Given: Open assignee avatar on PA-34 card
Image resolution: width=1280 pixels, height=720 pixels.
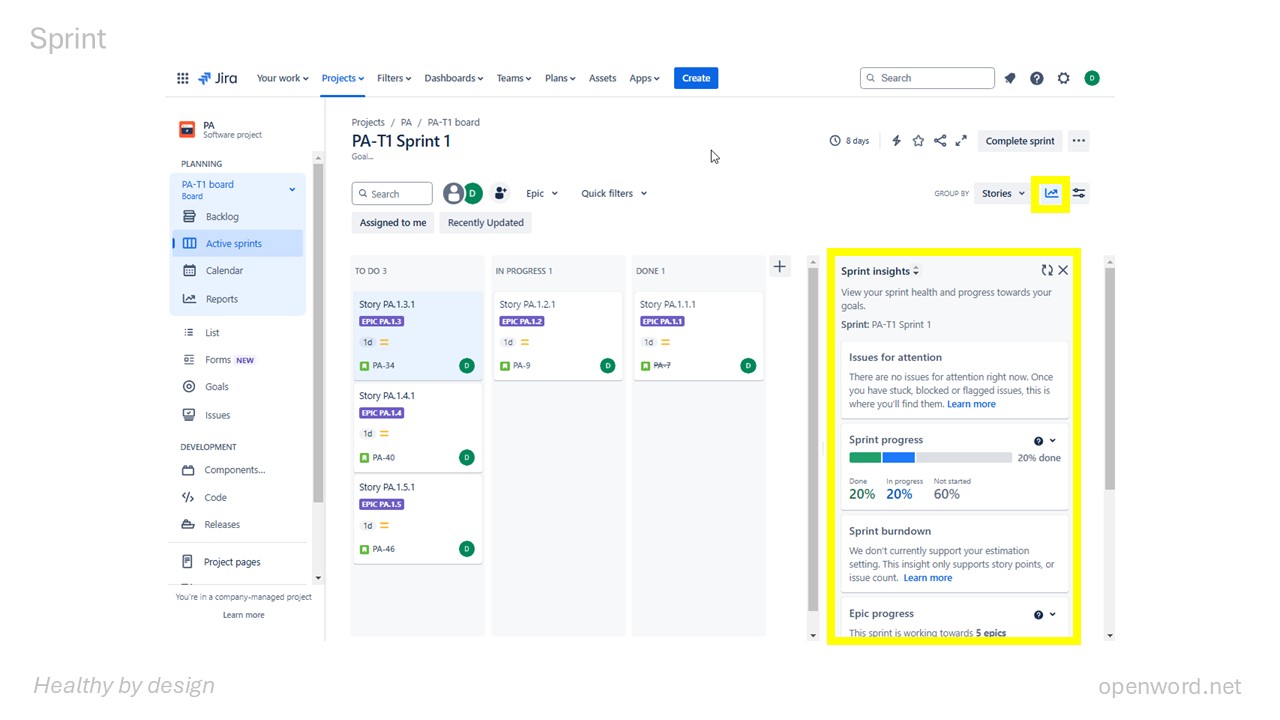Looking at the screenshot, I should [466, 366].
